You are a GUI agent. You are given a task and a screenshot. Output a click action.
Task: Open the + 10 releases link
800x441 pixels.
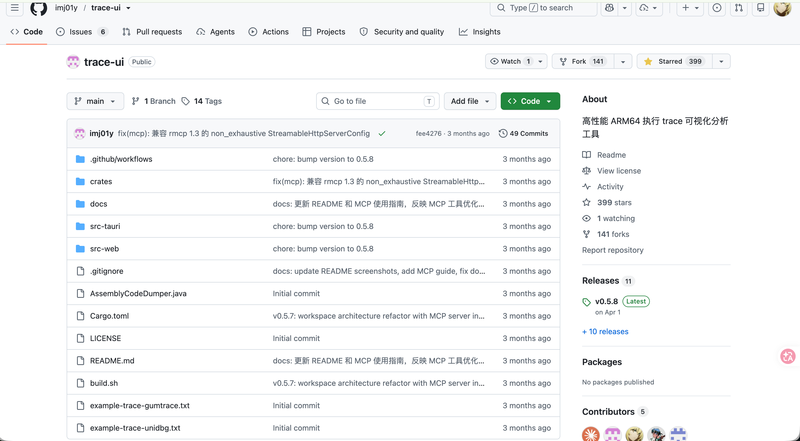(x=605, y=331)
